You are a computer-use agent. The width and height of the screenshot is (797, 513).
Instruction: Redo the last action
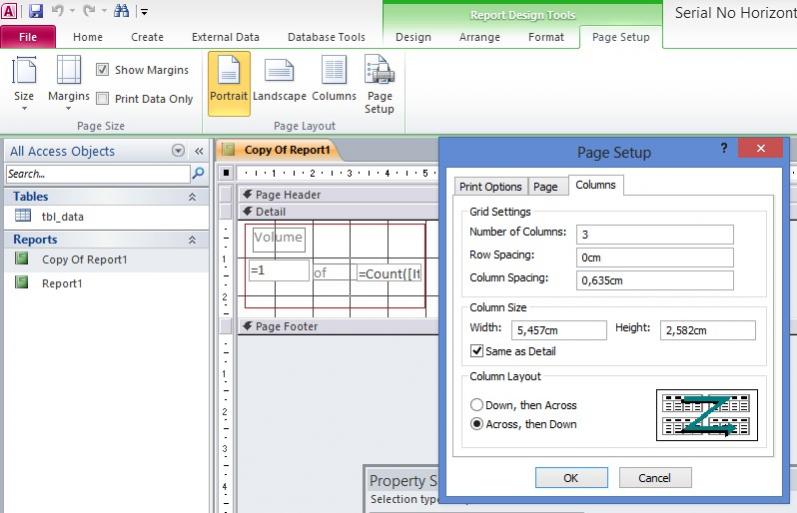pos(89,11)
